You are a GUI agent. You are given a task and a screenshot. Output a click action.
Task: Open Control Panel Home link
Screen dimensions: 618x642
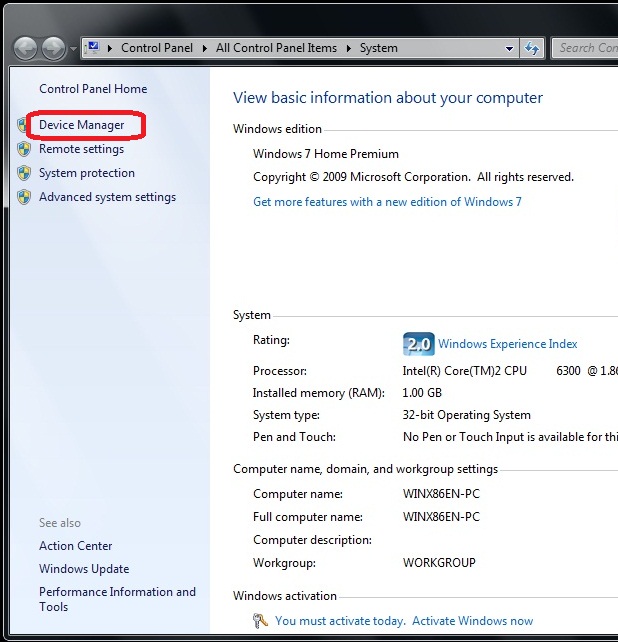pos(93,89)
